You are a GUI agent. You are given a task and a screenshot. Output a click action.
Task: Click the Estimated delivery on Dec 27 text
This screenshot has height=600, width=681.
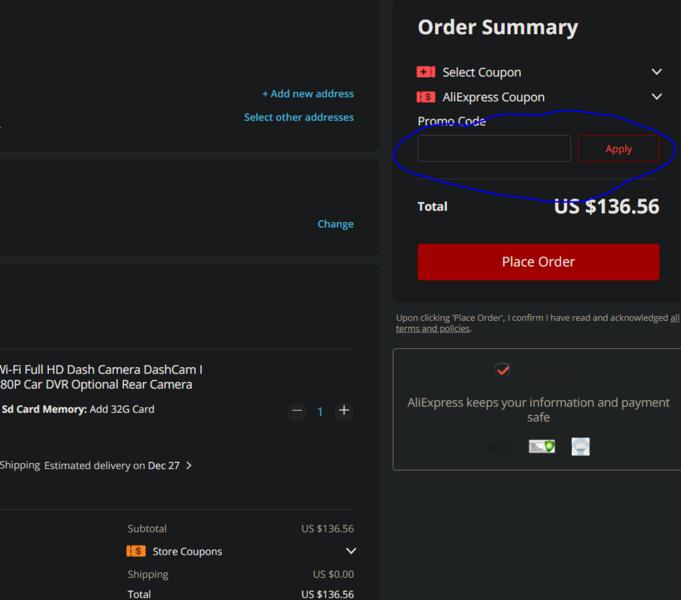click(x=112, y=465)
